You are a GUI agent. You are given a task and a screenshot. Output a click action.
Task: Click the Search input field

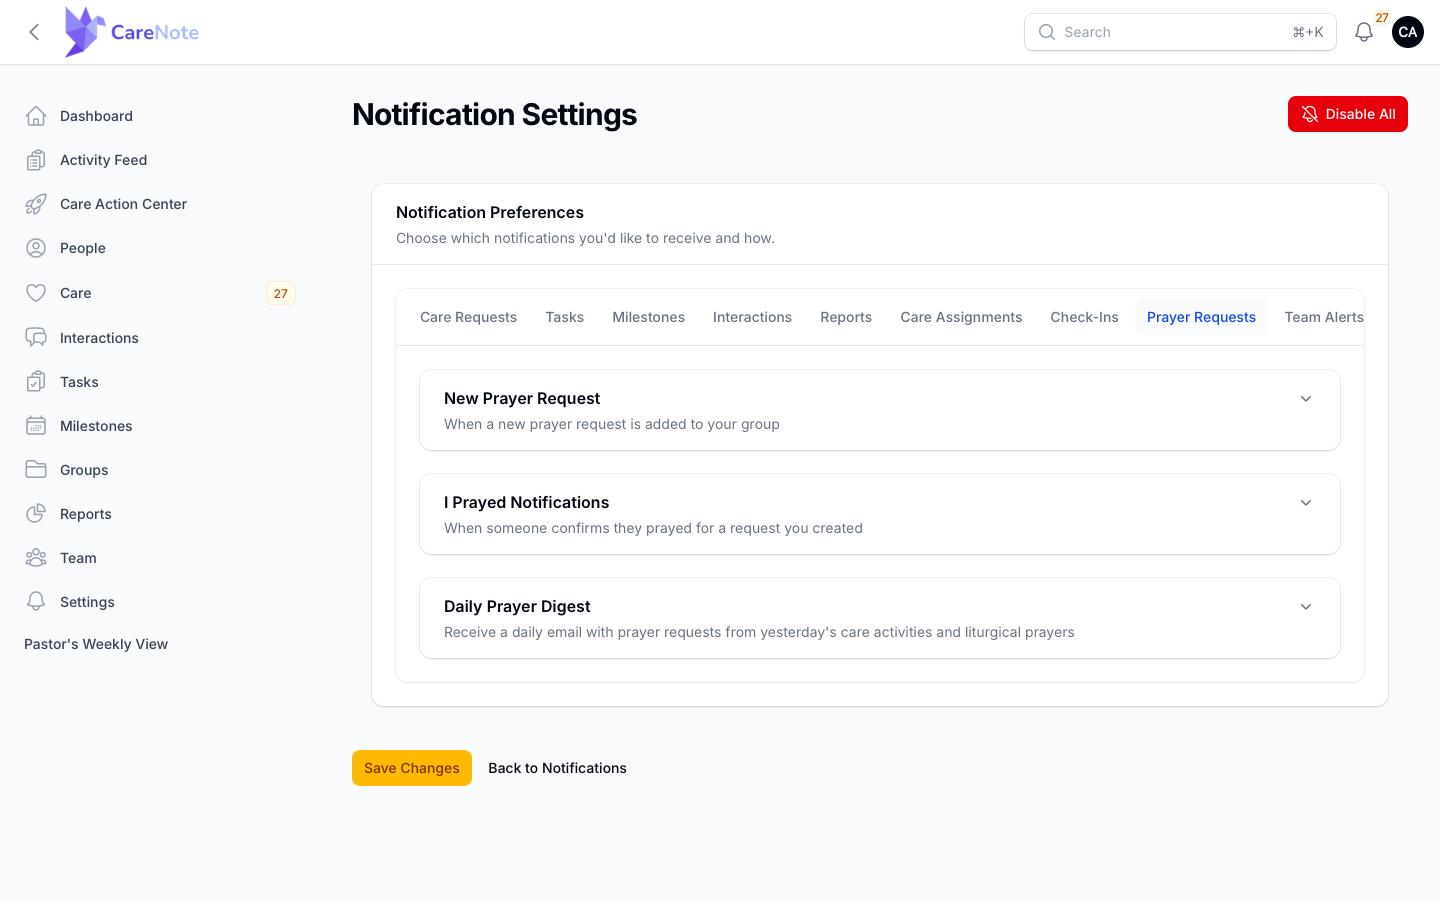[x=1180, y=32]
